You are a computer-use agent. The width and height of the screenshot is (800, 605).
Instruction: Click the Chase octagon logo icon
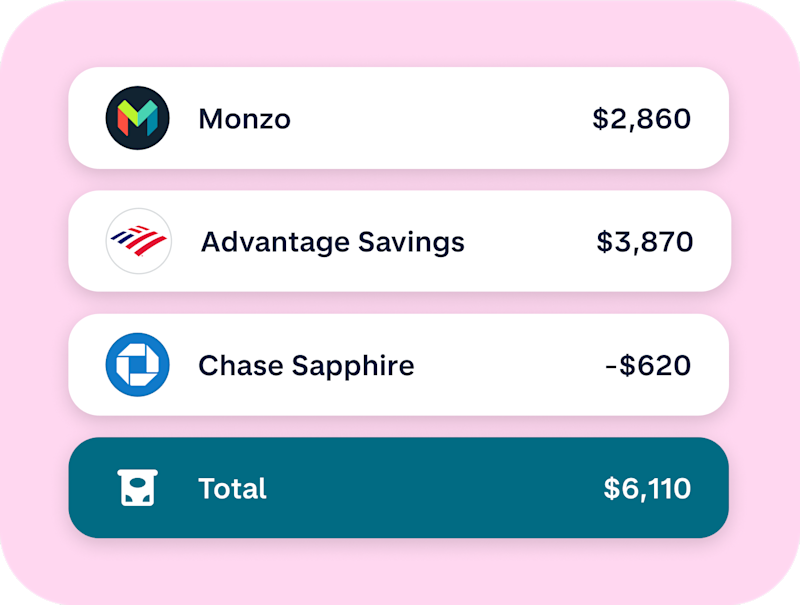138,365
